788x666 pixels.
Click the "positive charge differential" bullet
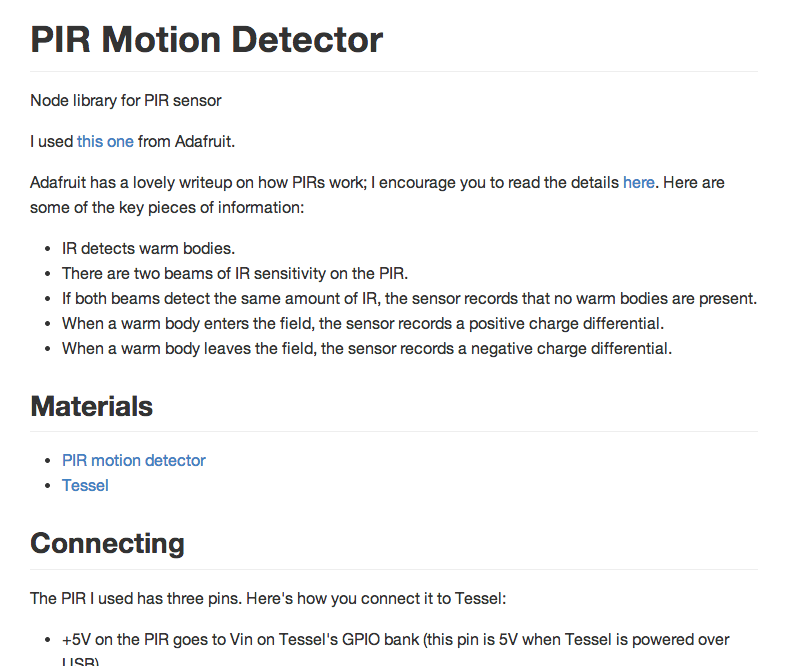(x=363, y=323)
